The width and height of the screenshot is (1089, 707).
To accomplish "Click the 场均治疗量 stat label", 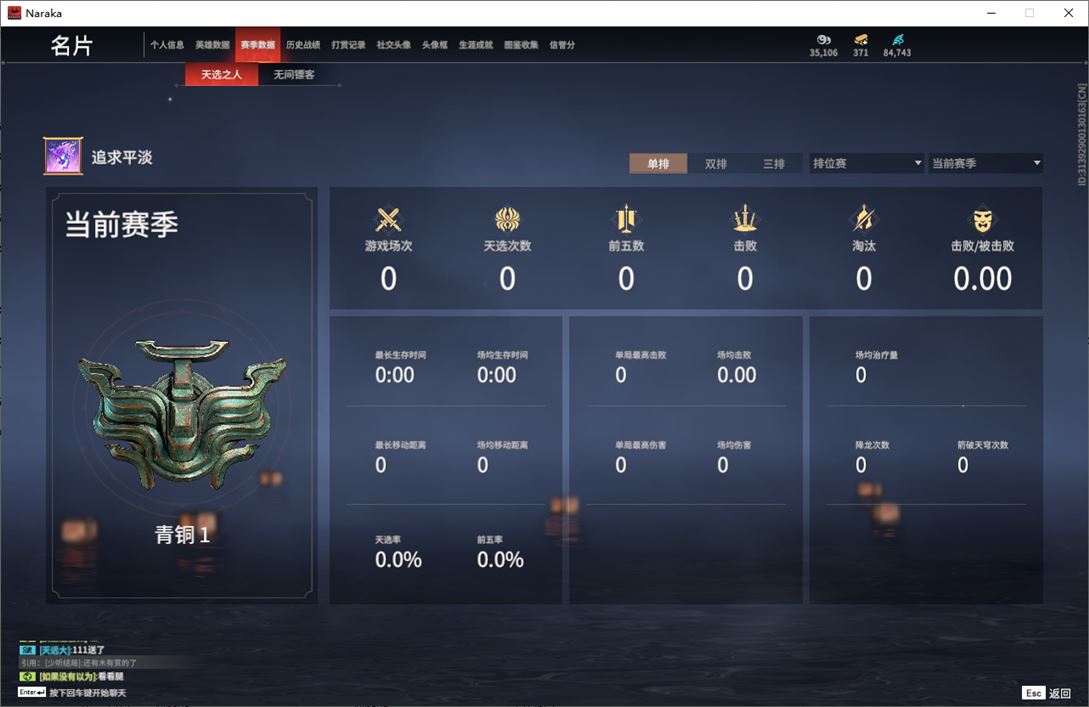I will pyautogui.click(x=876, y=355).
